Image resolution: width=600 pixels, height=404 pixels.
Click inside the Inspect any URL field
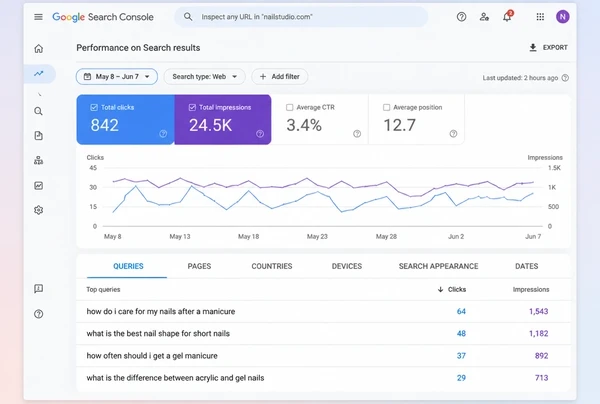301,17
